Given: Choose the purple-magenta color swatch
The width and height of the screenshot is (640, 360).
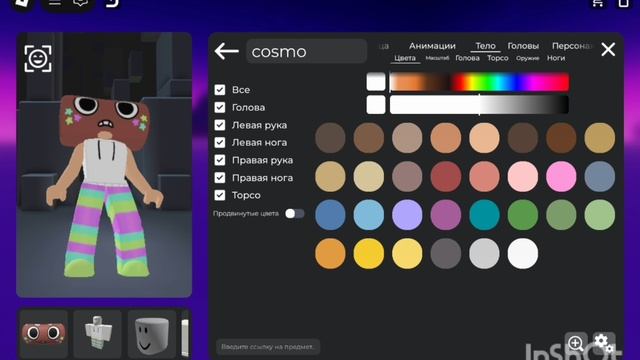Looking at the screenshot, I should click(446, 215).
